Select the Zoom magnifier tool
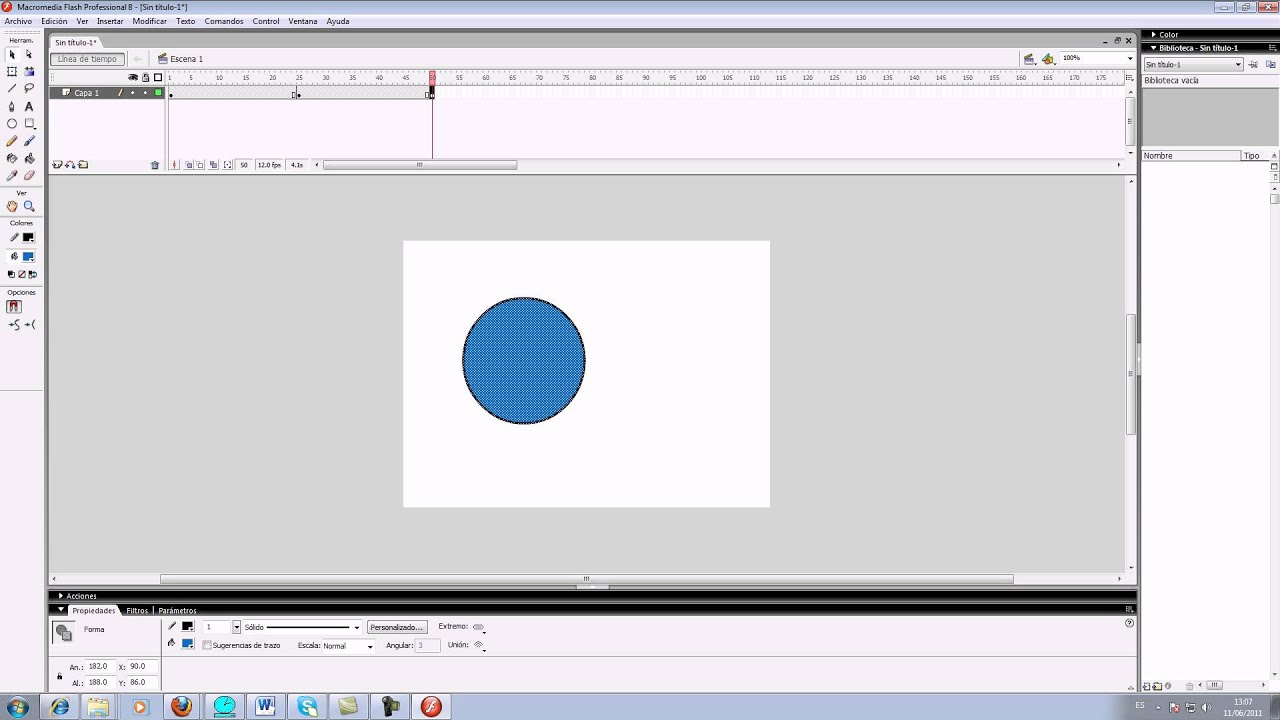 tap(29, 206)
